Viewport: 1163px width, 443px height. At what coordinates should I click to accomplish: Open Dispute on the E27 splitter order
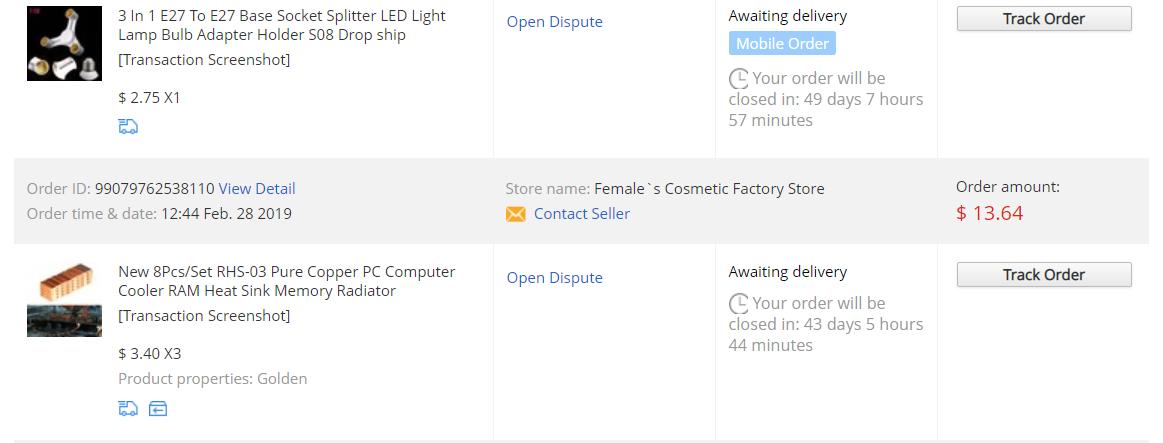[555, 22]
